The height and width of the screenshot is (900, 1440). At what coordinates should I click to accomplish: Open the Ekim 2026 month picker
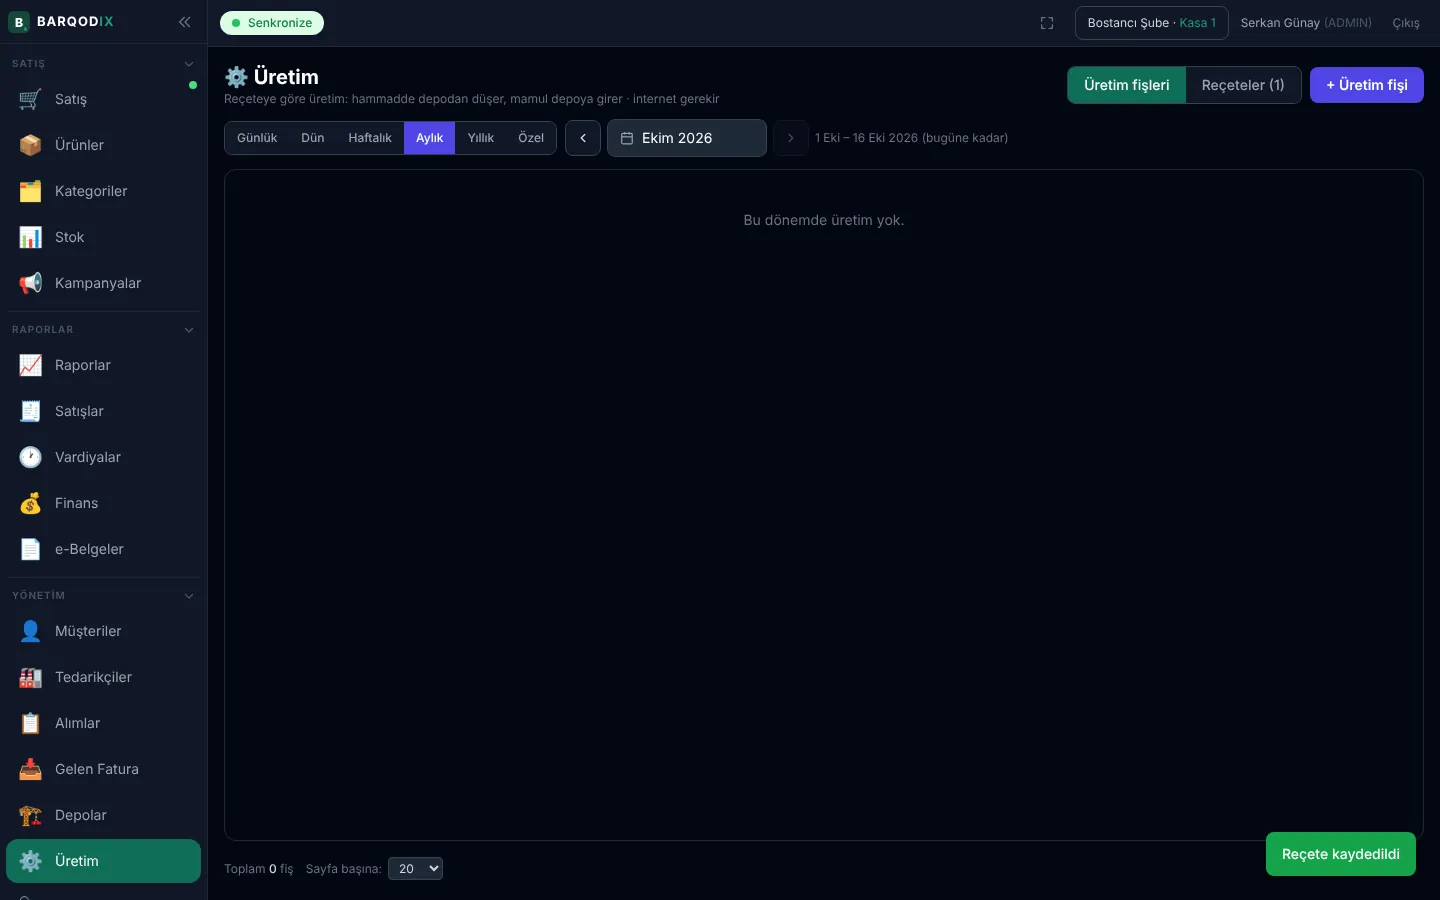tap(687, 138)
